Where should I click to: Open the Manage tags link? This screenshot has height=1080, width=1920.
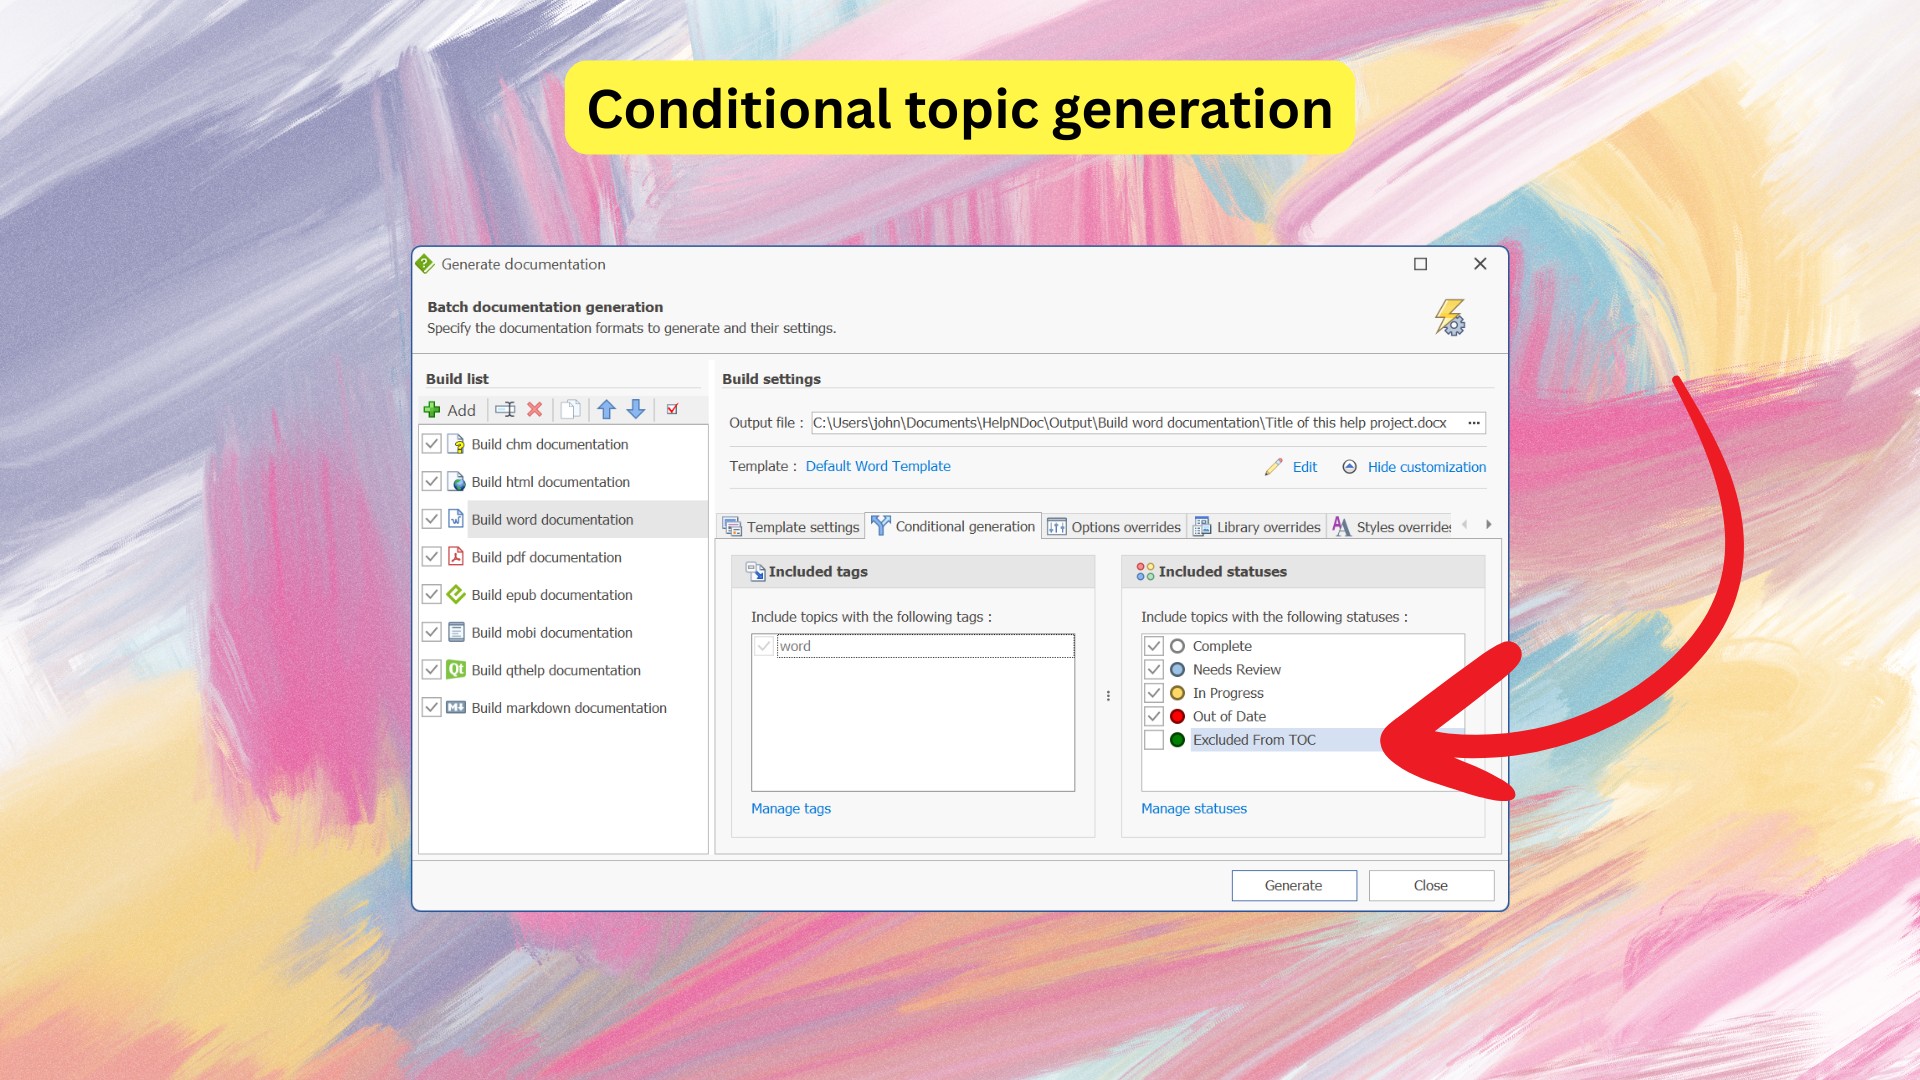[x=791, y=809]
